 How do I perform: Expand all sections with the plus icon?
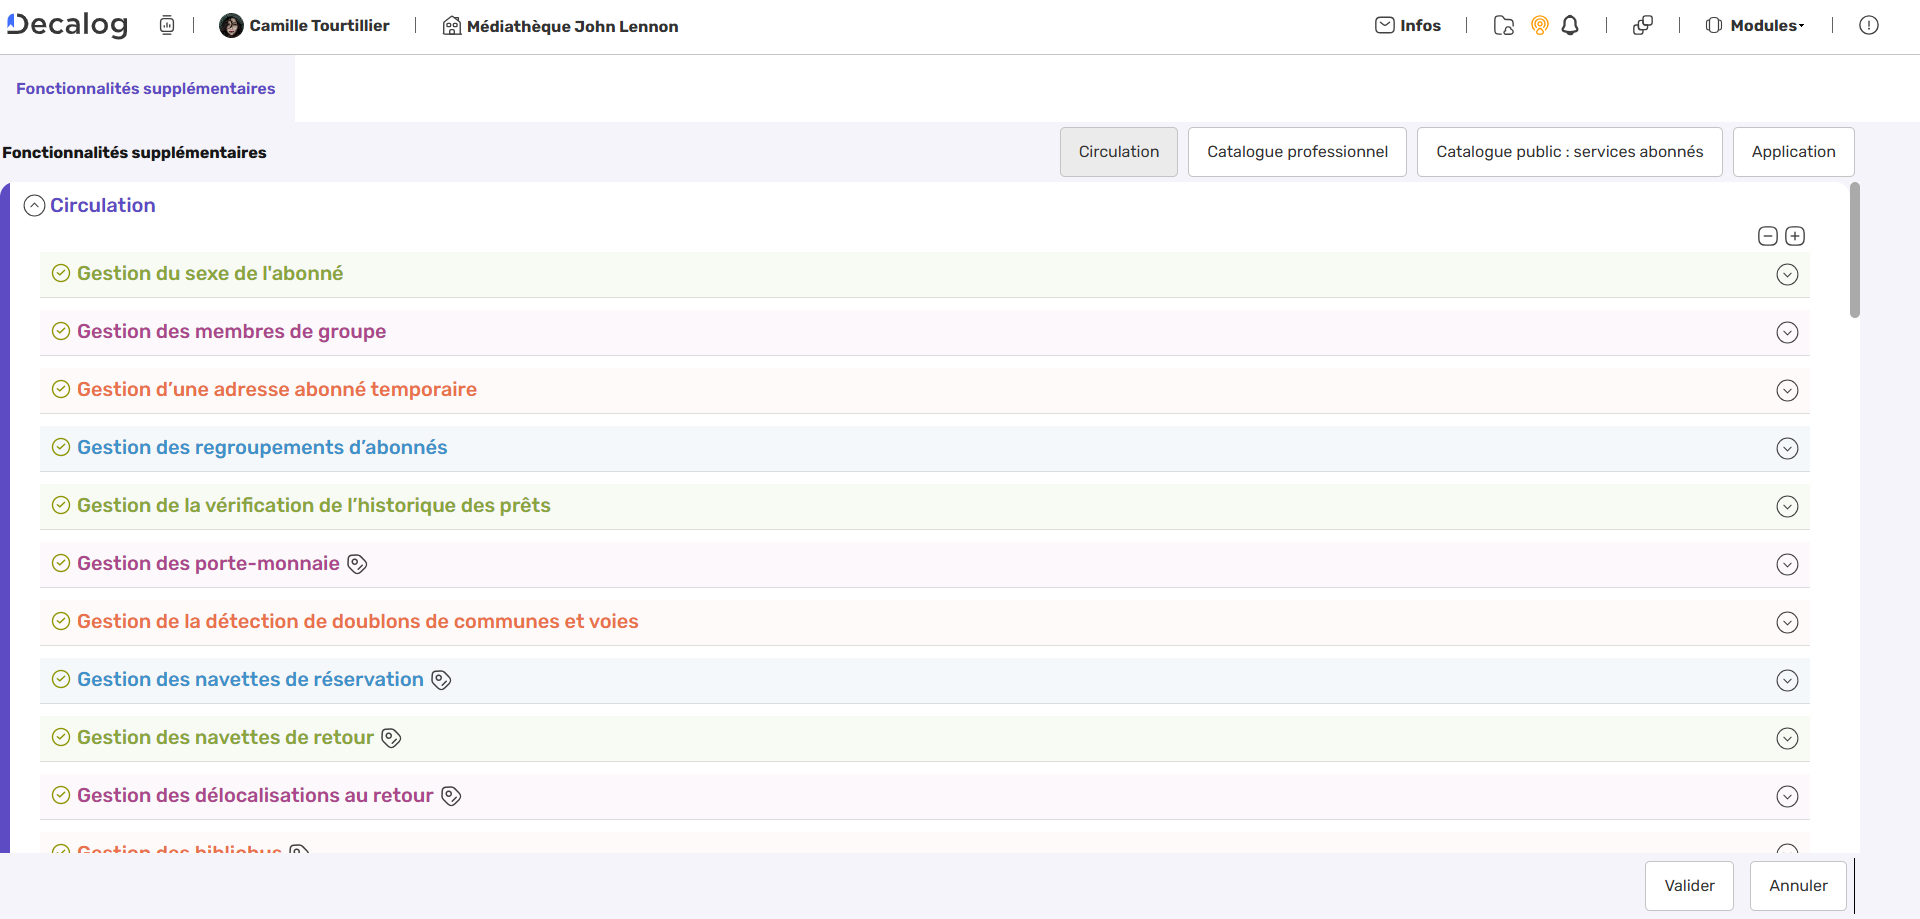pos(1795,236)
